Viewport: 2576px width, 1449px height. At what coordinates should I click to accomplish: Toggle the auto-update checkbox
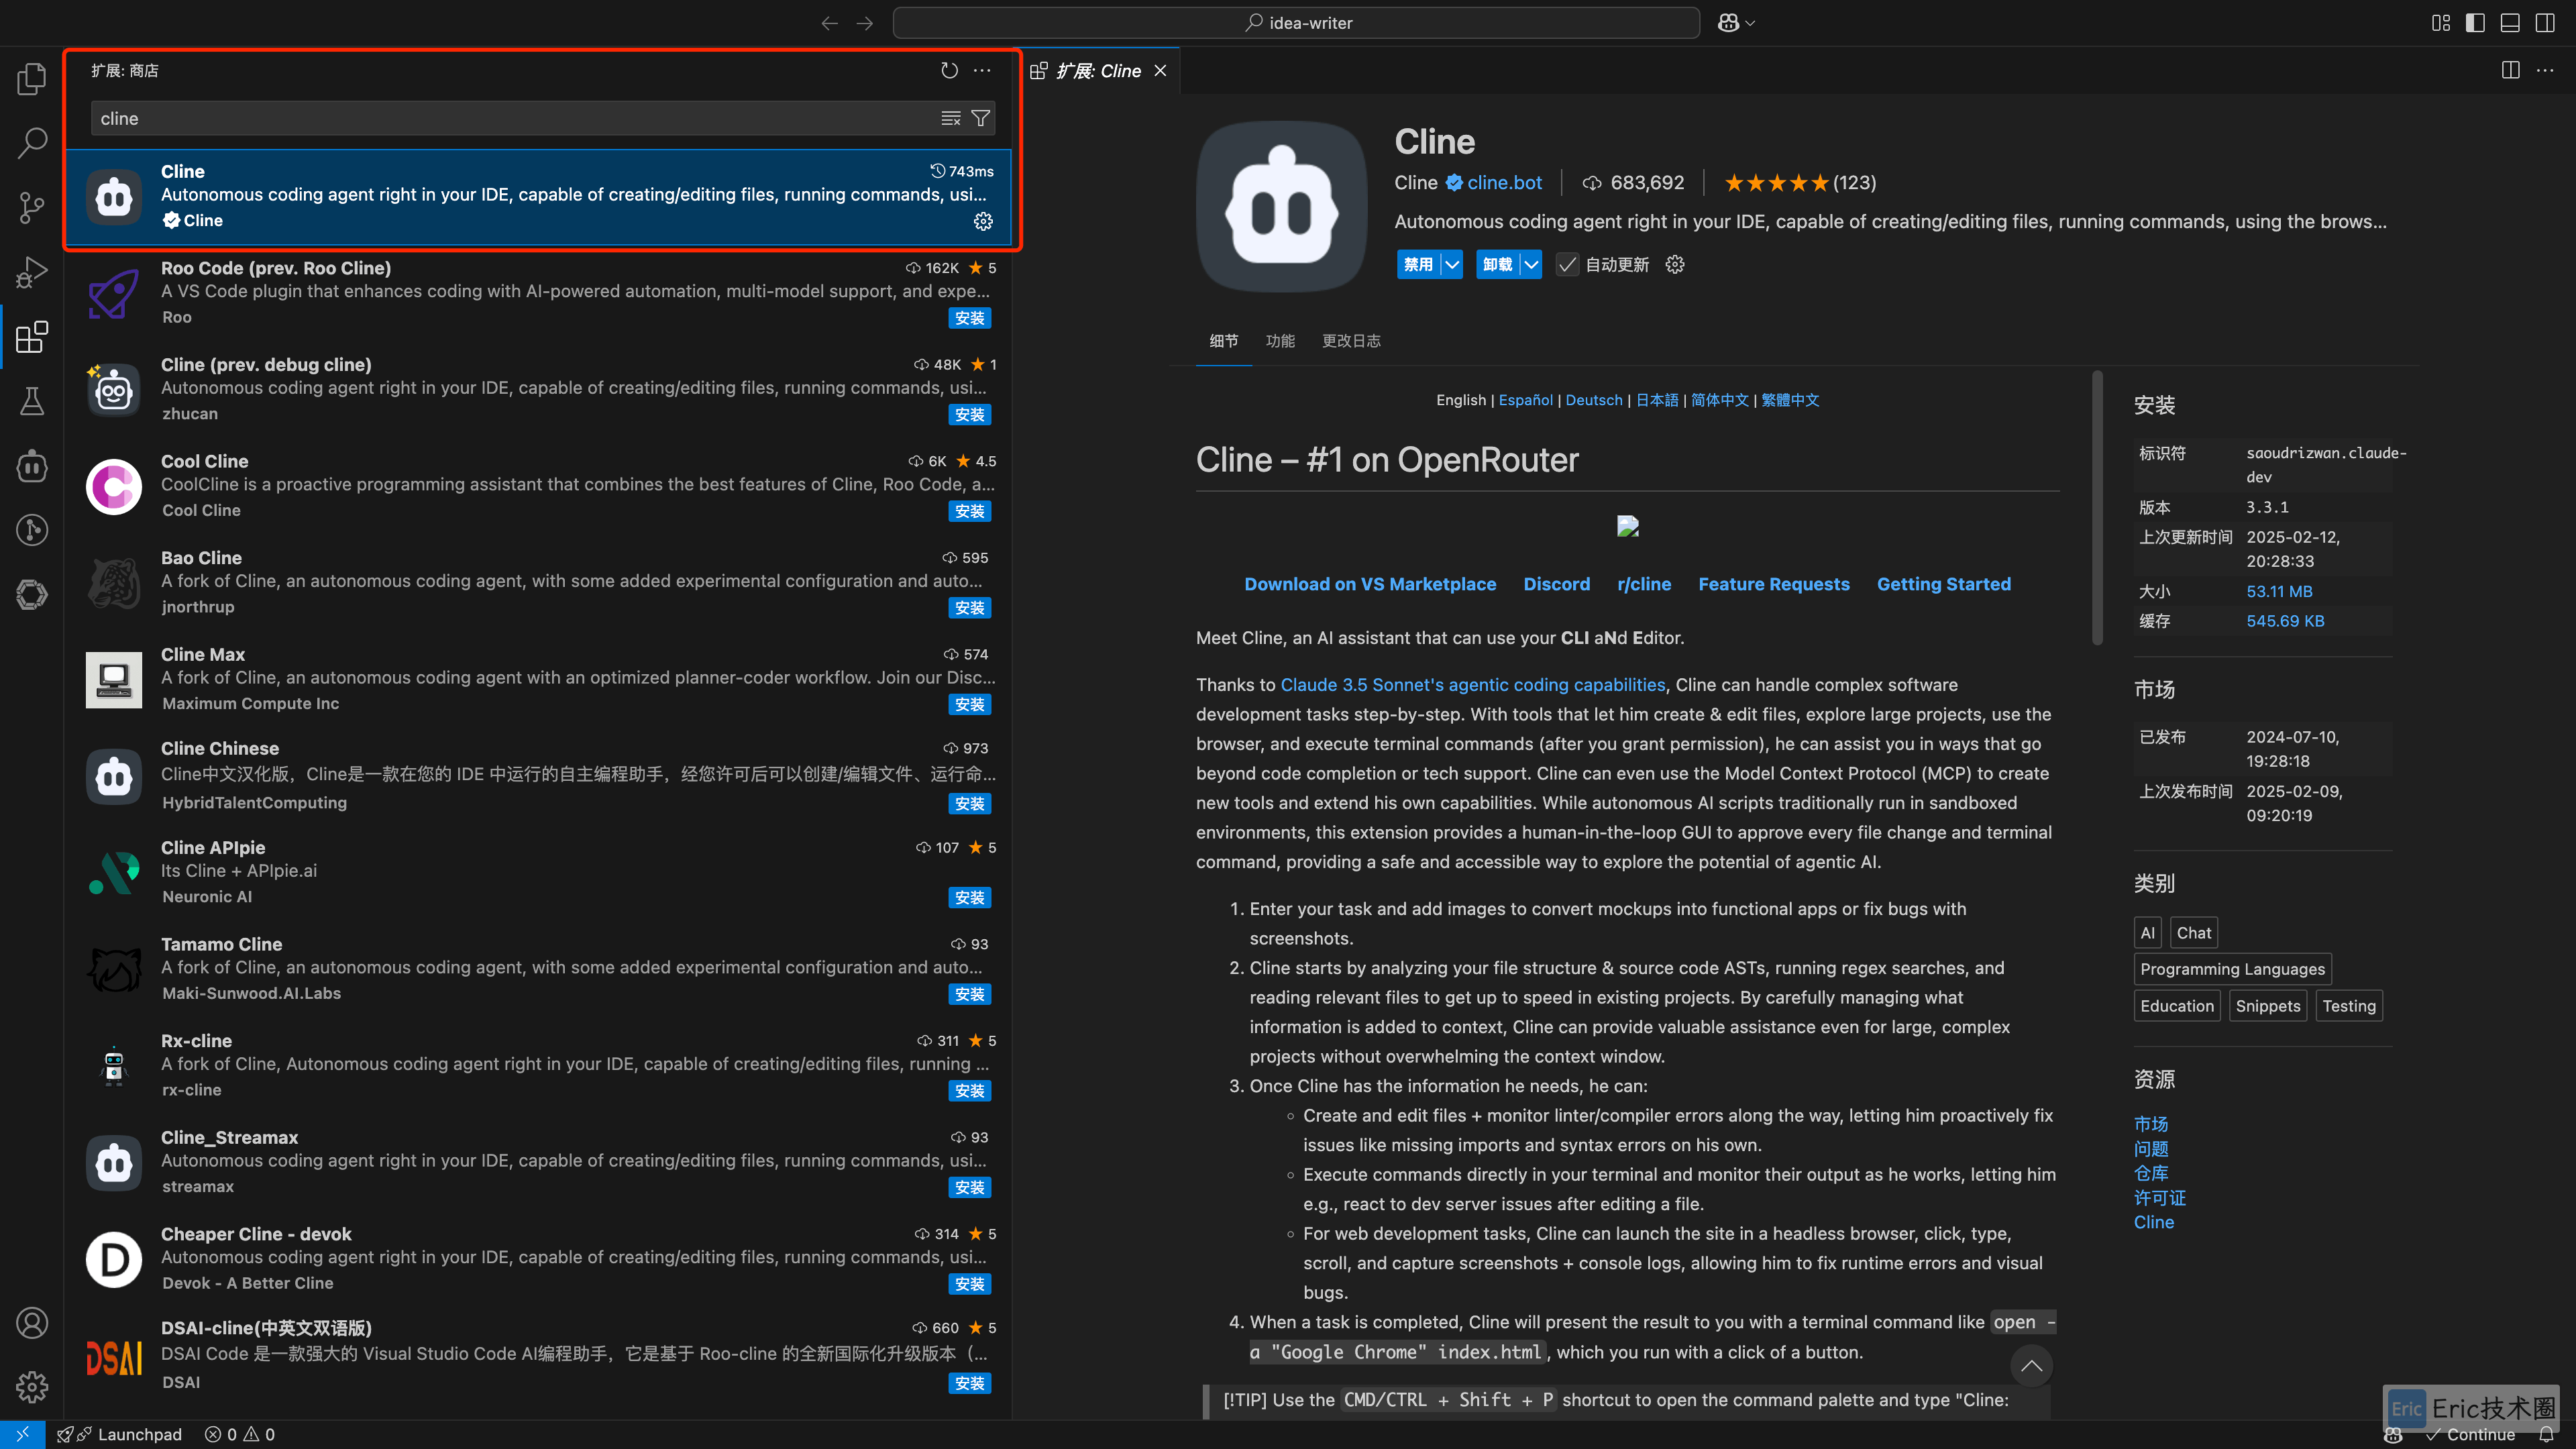tap(1567, 264)
